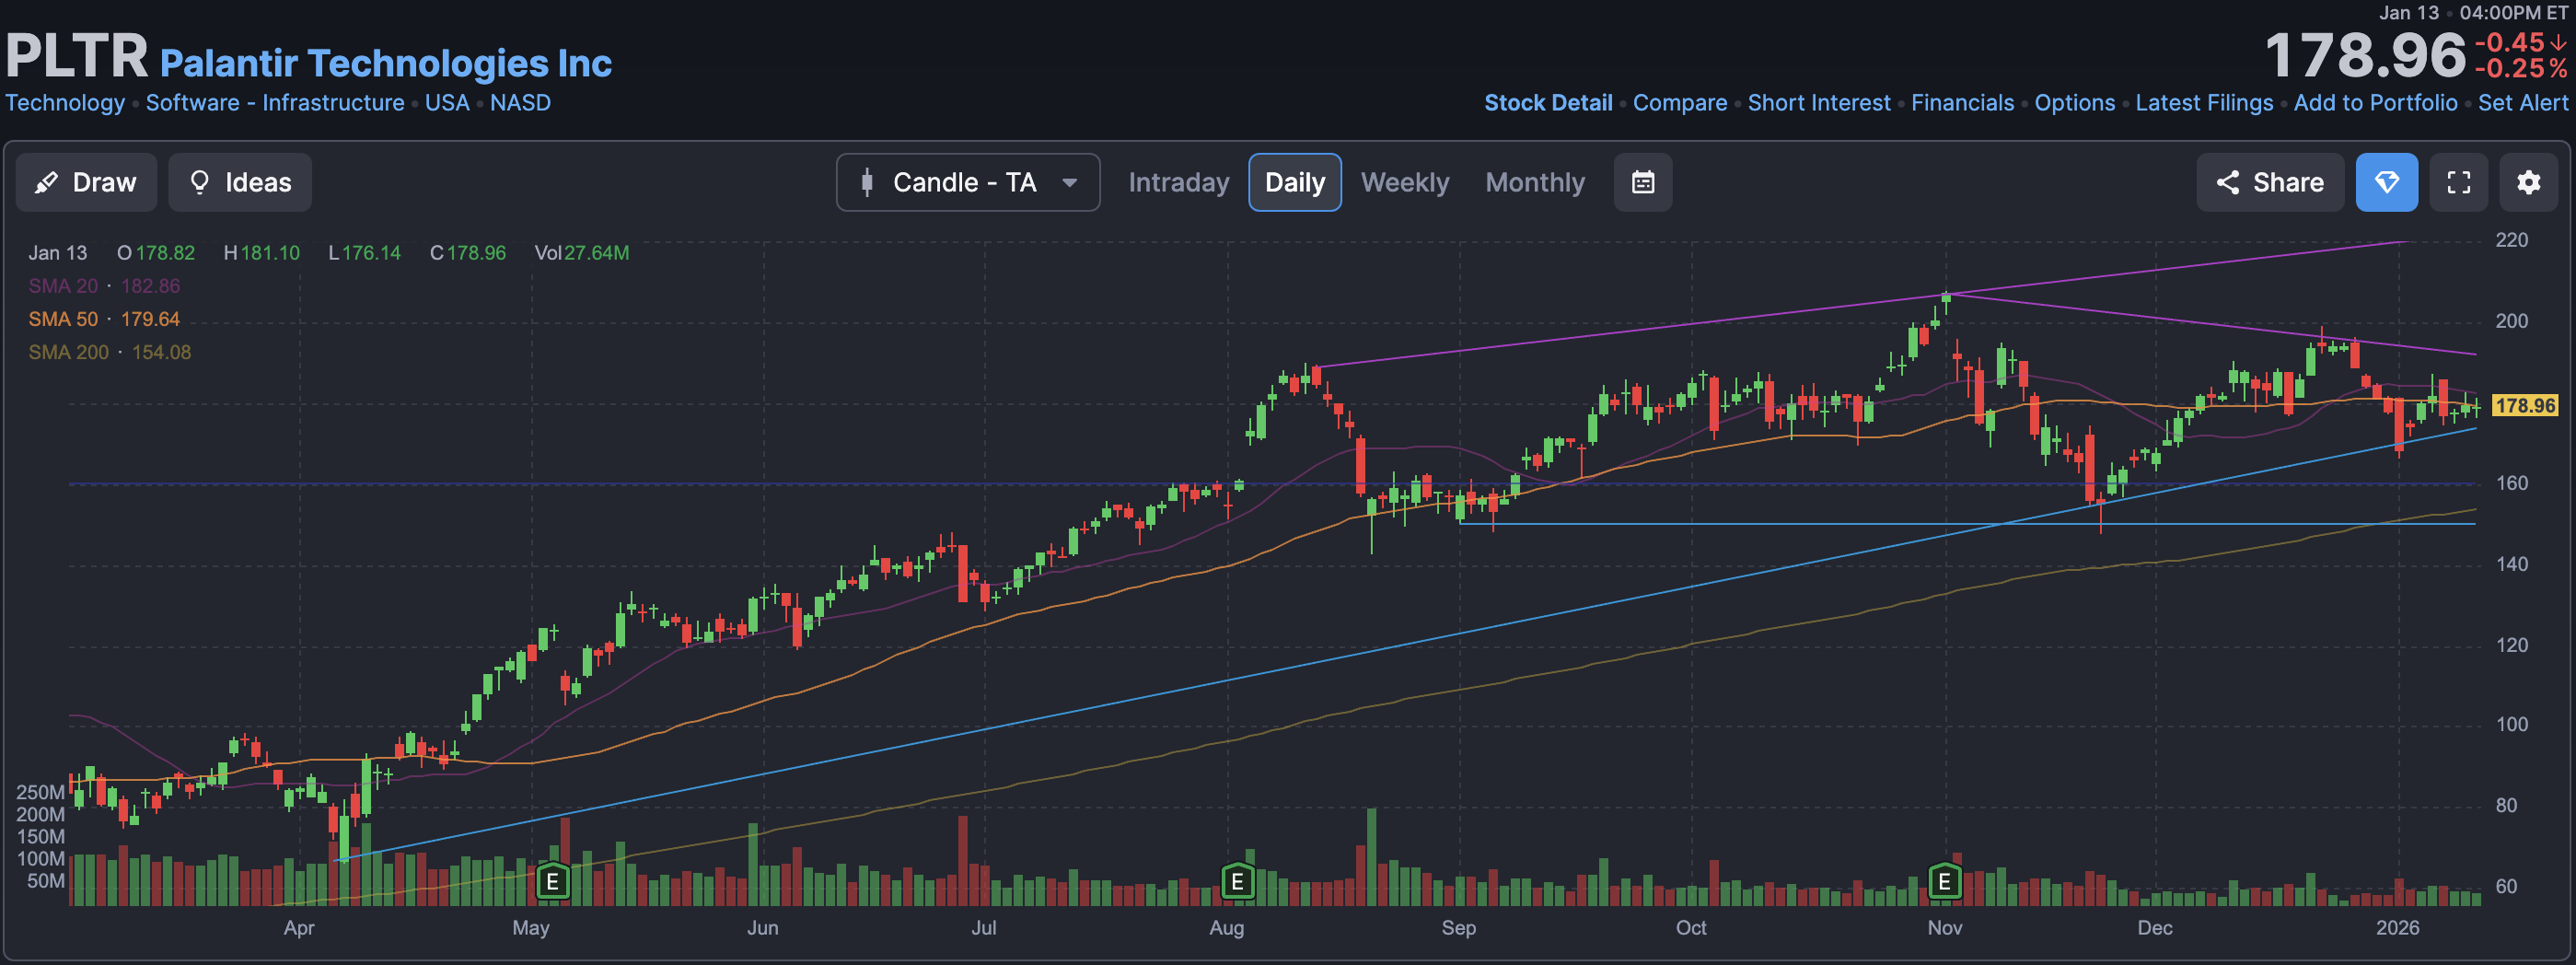Viewport: 2576px width, 965px height.
Task: Click the November earnings E marker
Action: point(1944,881)
